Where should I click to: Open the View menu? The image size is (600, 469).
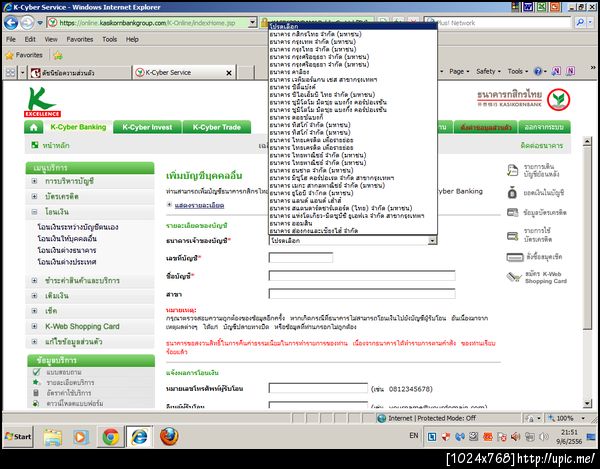pos(51,39)
